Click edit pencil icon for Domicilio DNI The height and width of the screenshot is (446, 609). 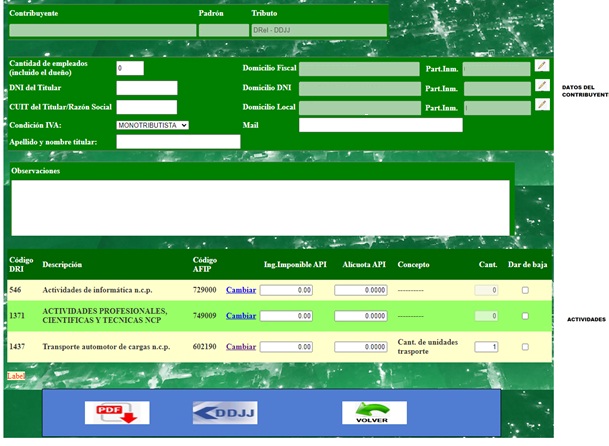(x=541, y=86)
